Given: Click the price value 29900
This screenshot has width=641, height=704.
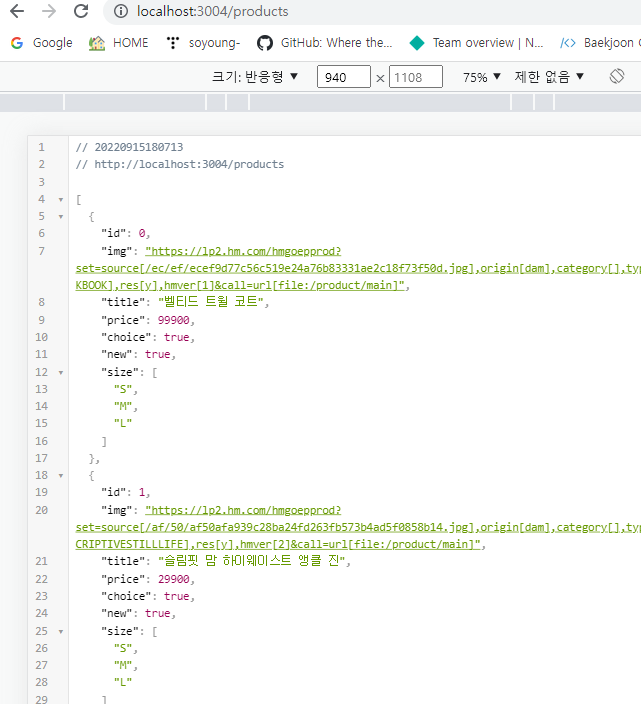Looking at the screenshot, I should [x=174, y=579].
